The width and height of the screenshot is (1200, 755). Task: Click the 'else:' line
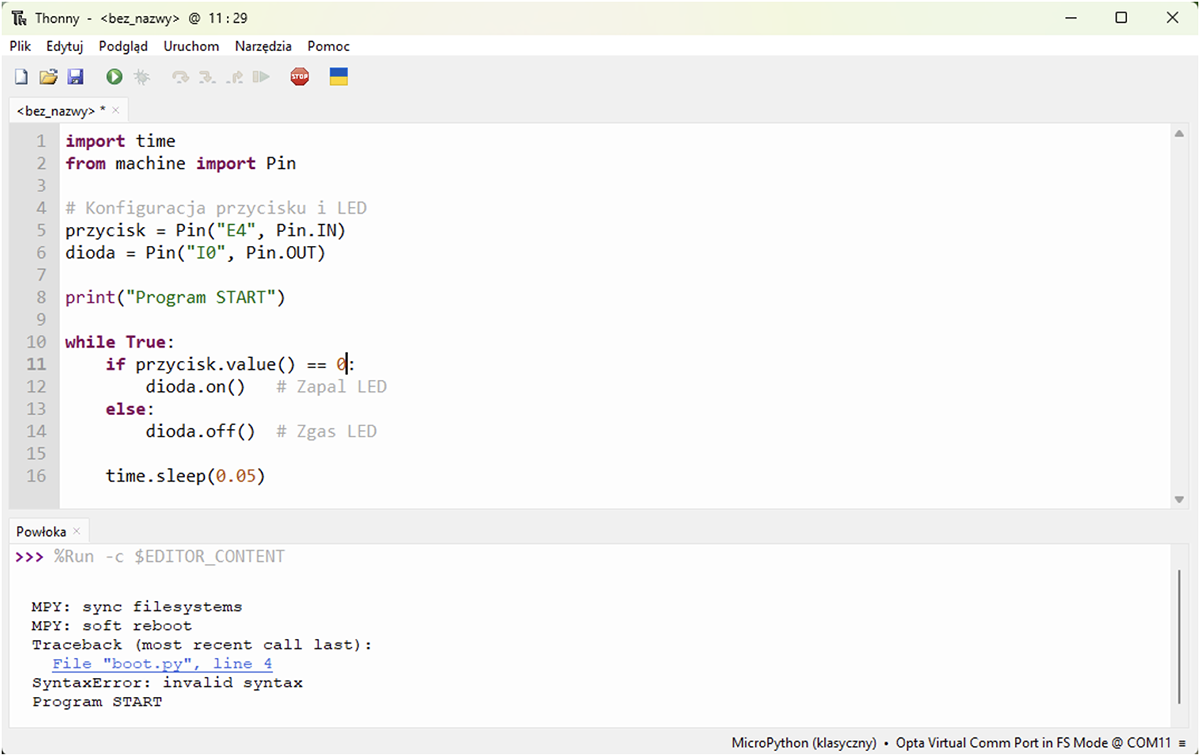click(130, 409)
